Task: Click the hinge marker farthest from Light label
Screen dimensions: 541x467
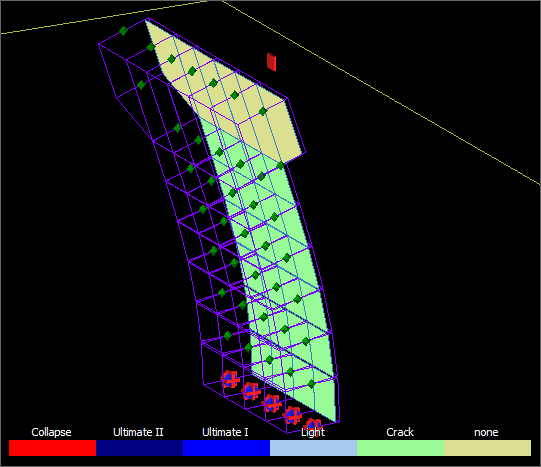Action: (x=230, y=379)
